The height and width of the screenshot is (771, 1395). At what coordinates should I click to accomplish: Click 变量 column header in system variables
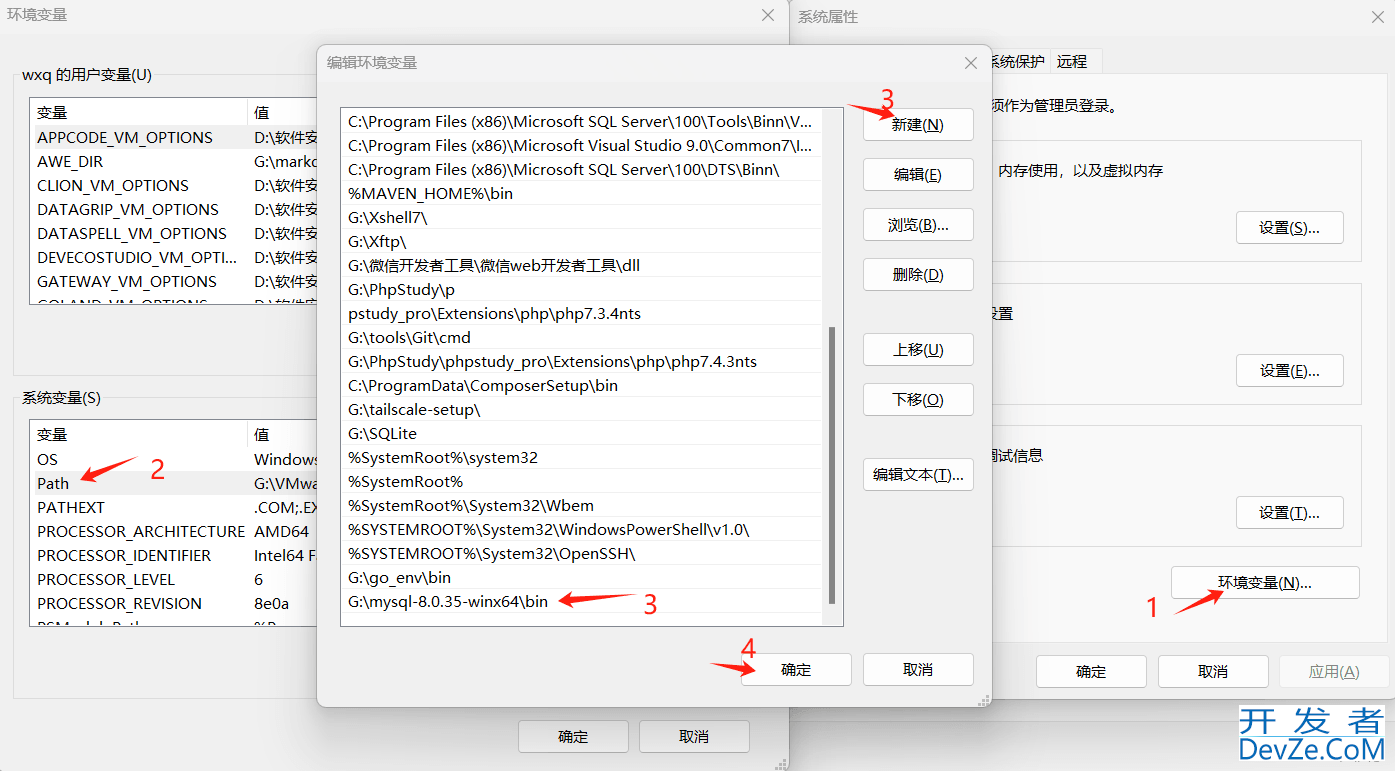(x=139, y=434)
